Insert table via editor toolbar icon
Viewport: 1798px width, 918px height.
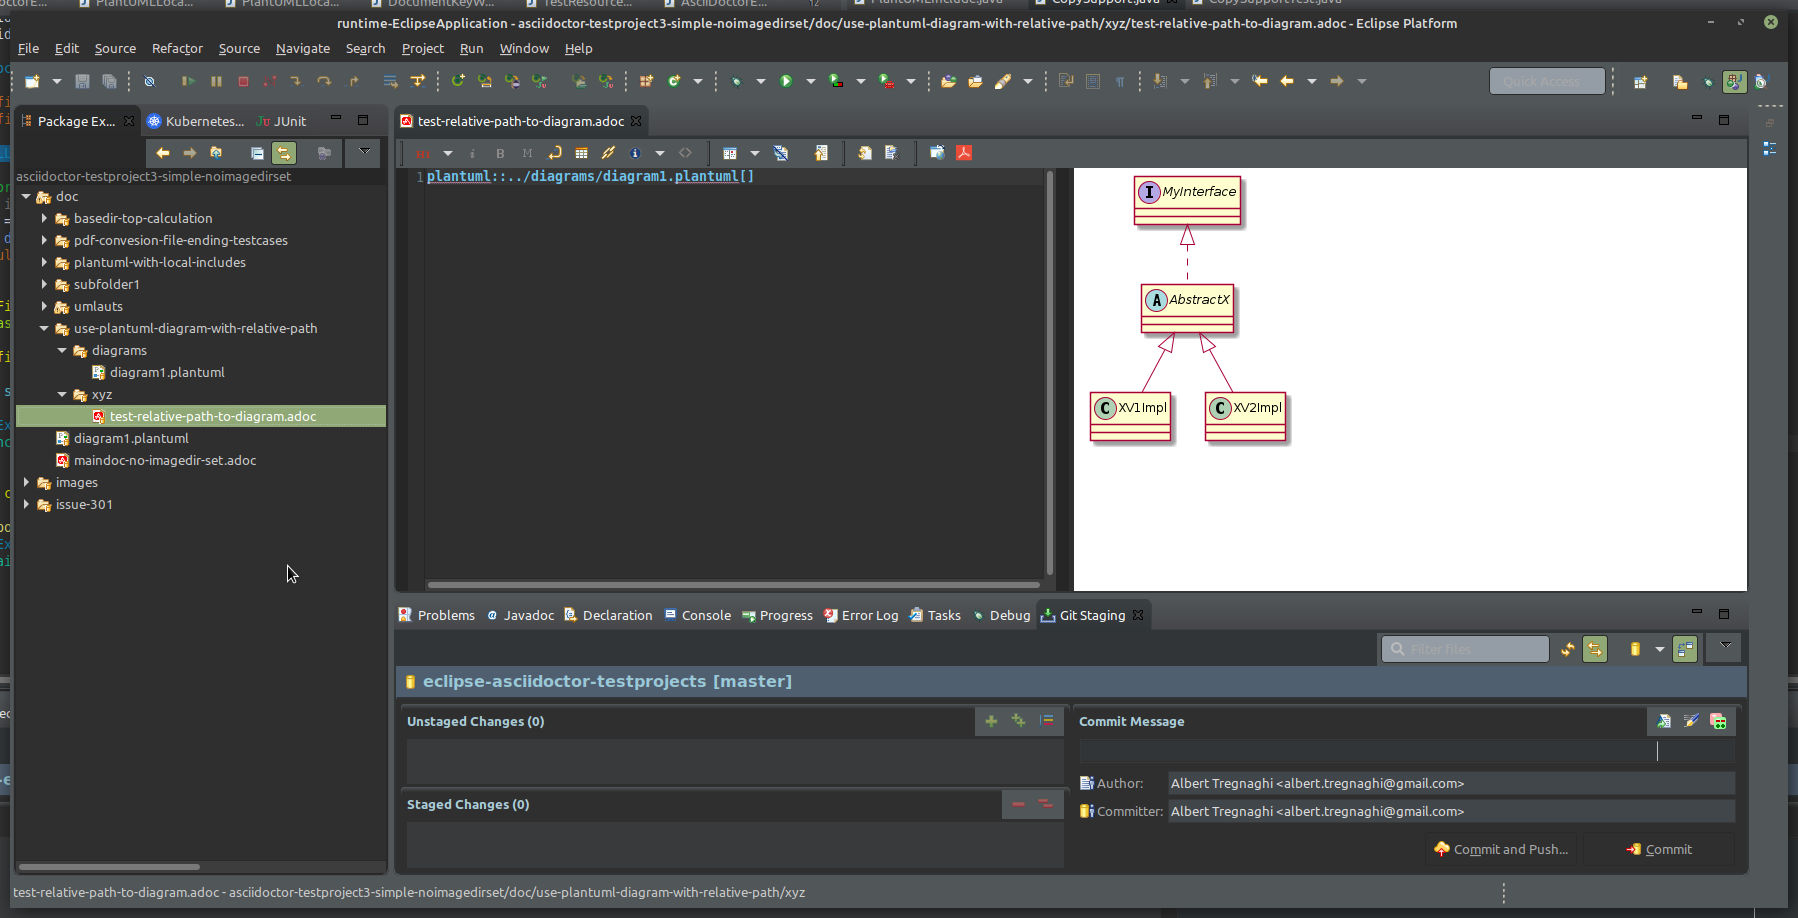pos(581,153)
